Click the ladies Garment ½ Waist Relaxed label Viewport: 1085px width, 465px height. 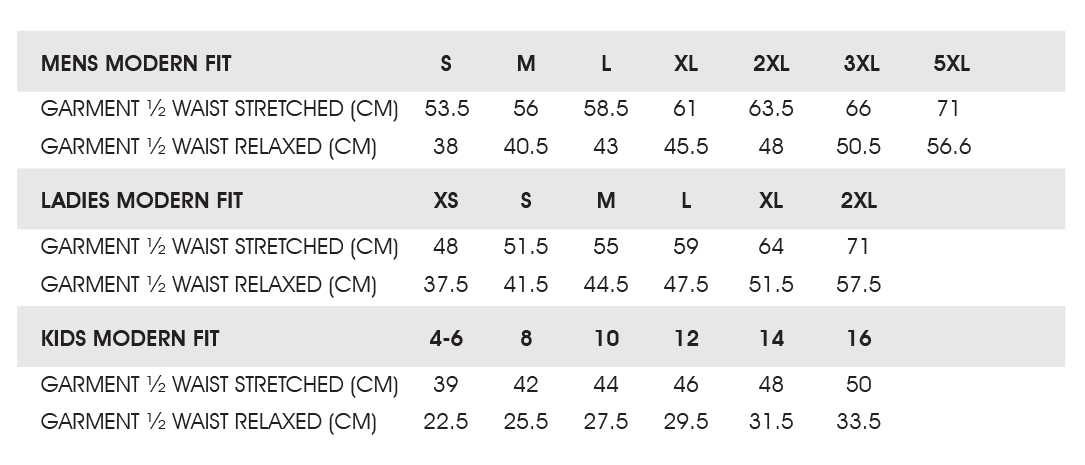[208, 284]
